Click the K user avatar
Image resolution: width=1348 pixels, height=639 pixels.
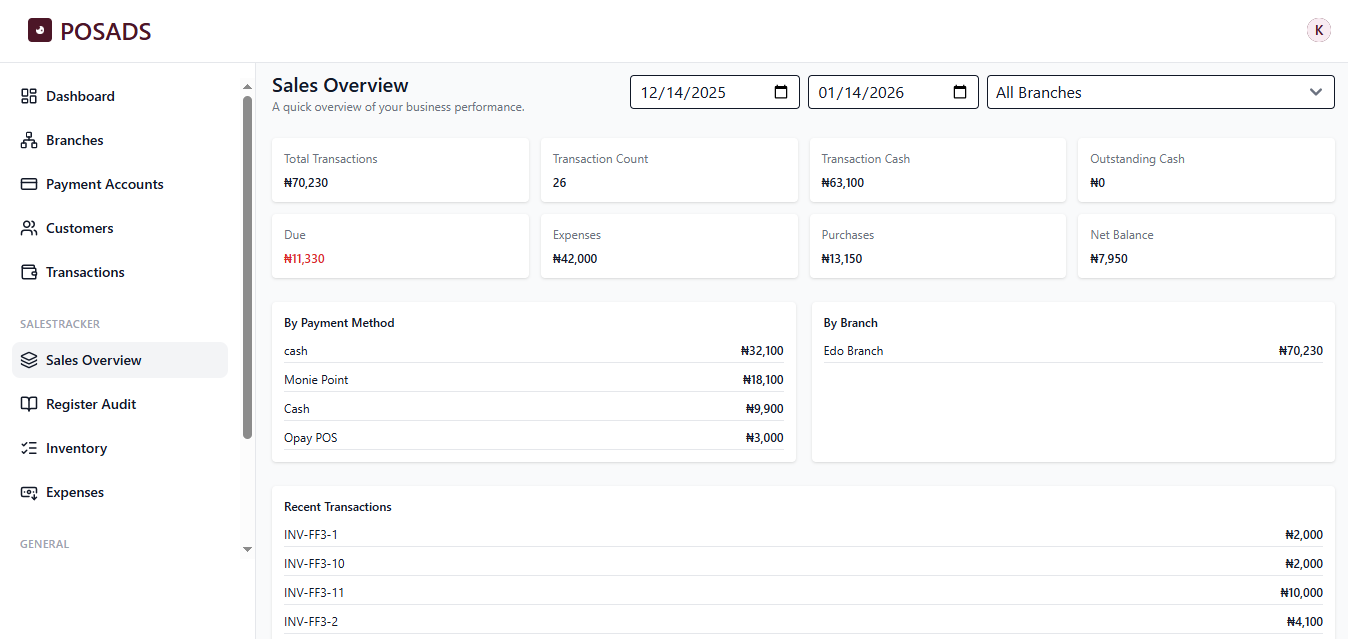[1318, 29]
